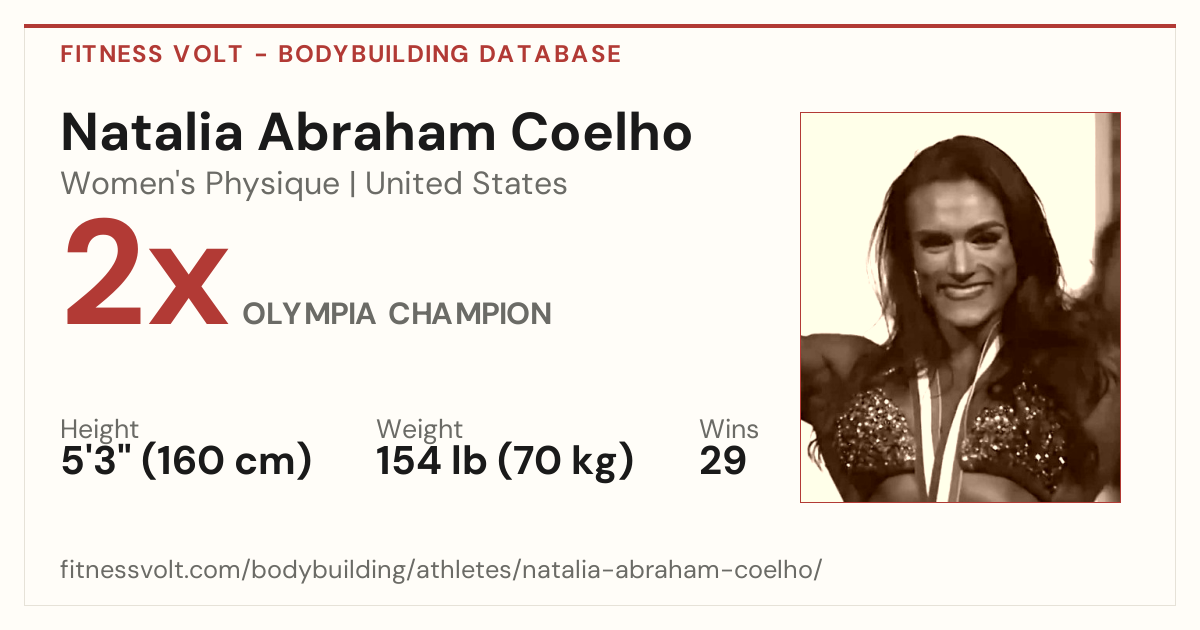Click the Height label
Viewport: 1200px width, 630px height.
(x=100, y=430)
